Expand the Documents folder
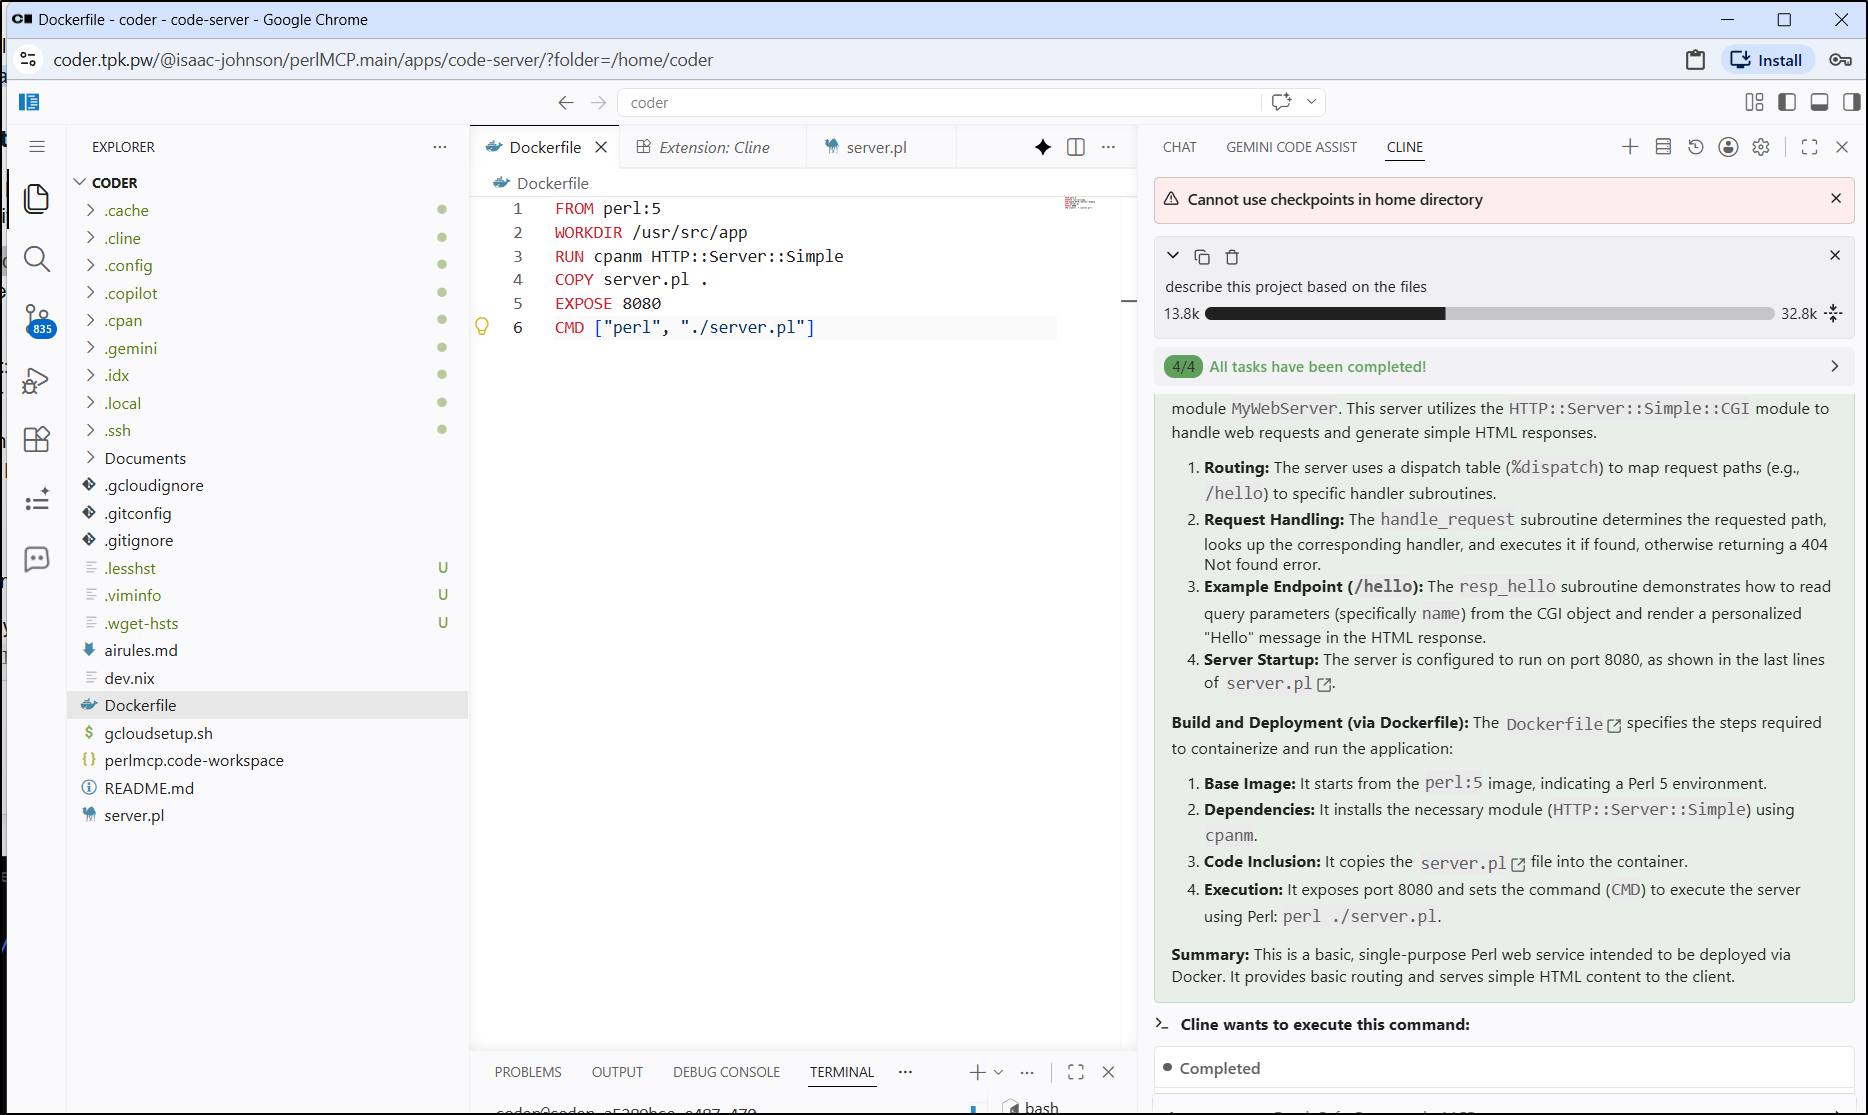Image resolution: width=1868 pixels, height=1115 pixels. 267,458
